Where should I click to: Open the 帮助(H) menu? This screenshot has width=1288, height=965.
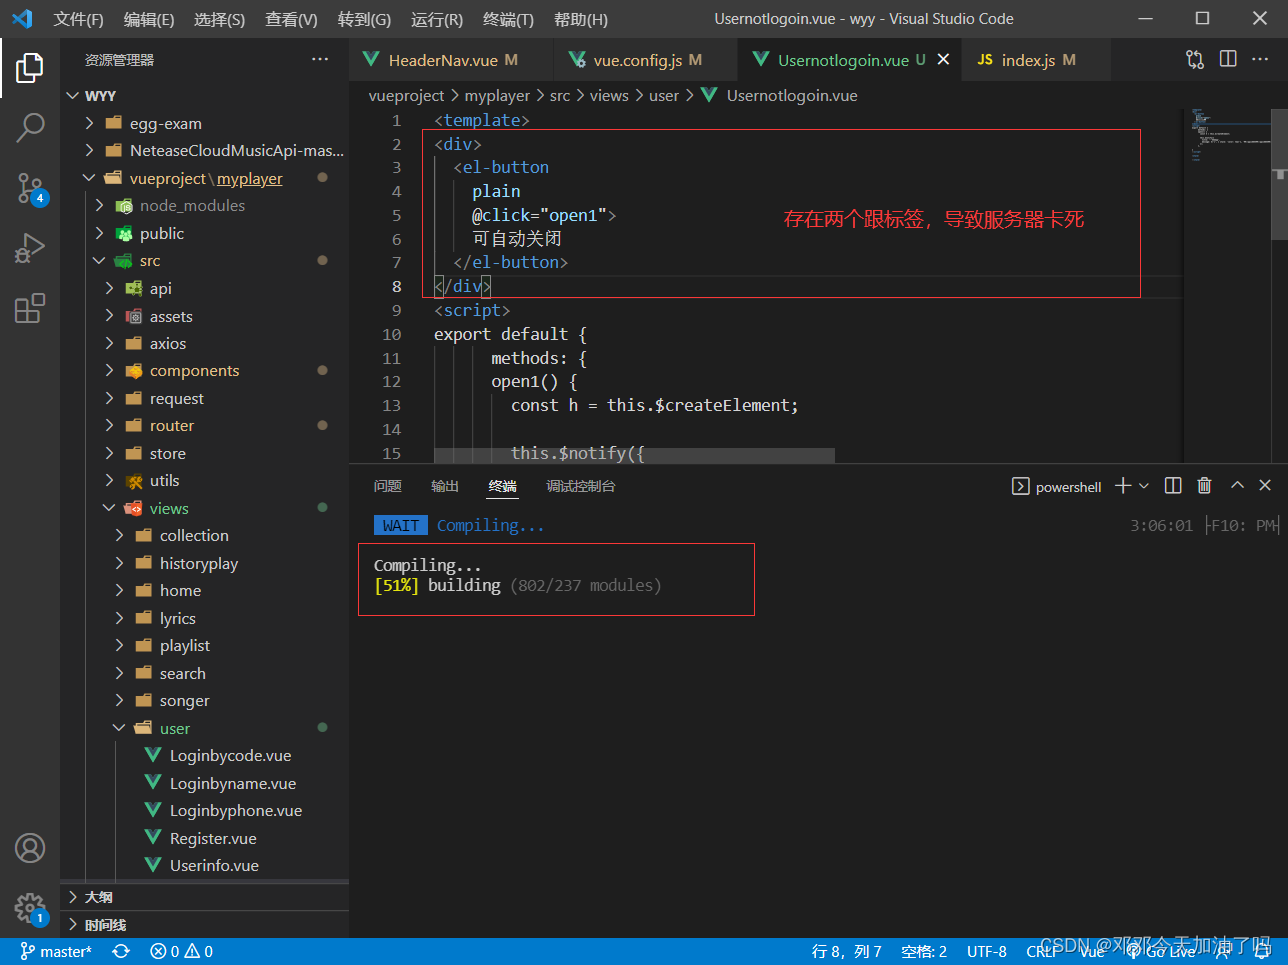[x=580, y=19]
